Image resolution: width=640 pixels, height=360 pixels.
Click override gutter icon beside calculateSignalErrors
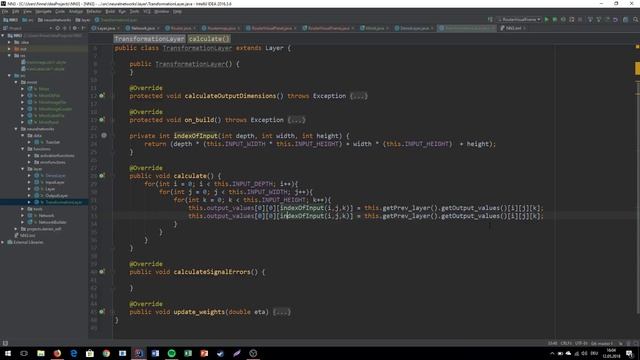coord(102,272)
